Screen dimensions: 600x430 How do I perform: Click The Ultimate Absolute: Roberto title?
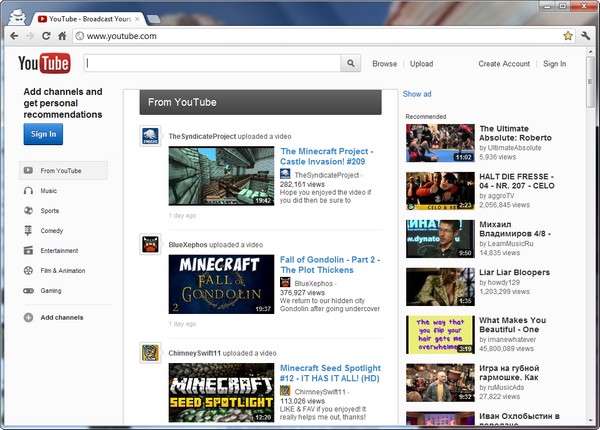point(515,133)
